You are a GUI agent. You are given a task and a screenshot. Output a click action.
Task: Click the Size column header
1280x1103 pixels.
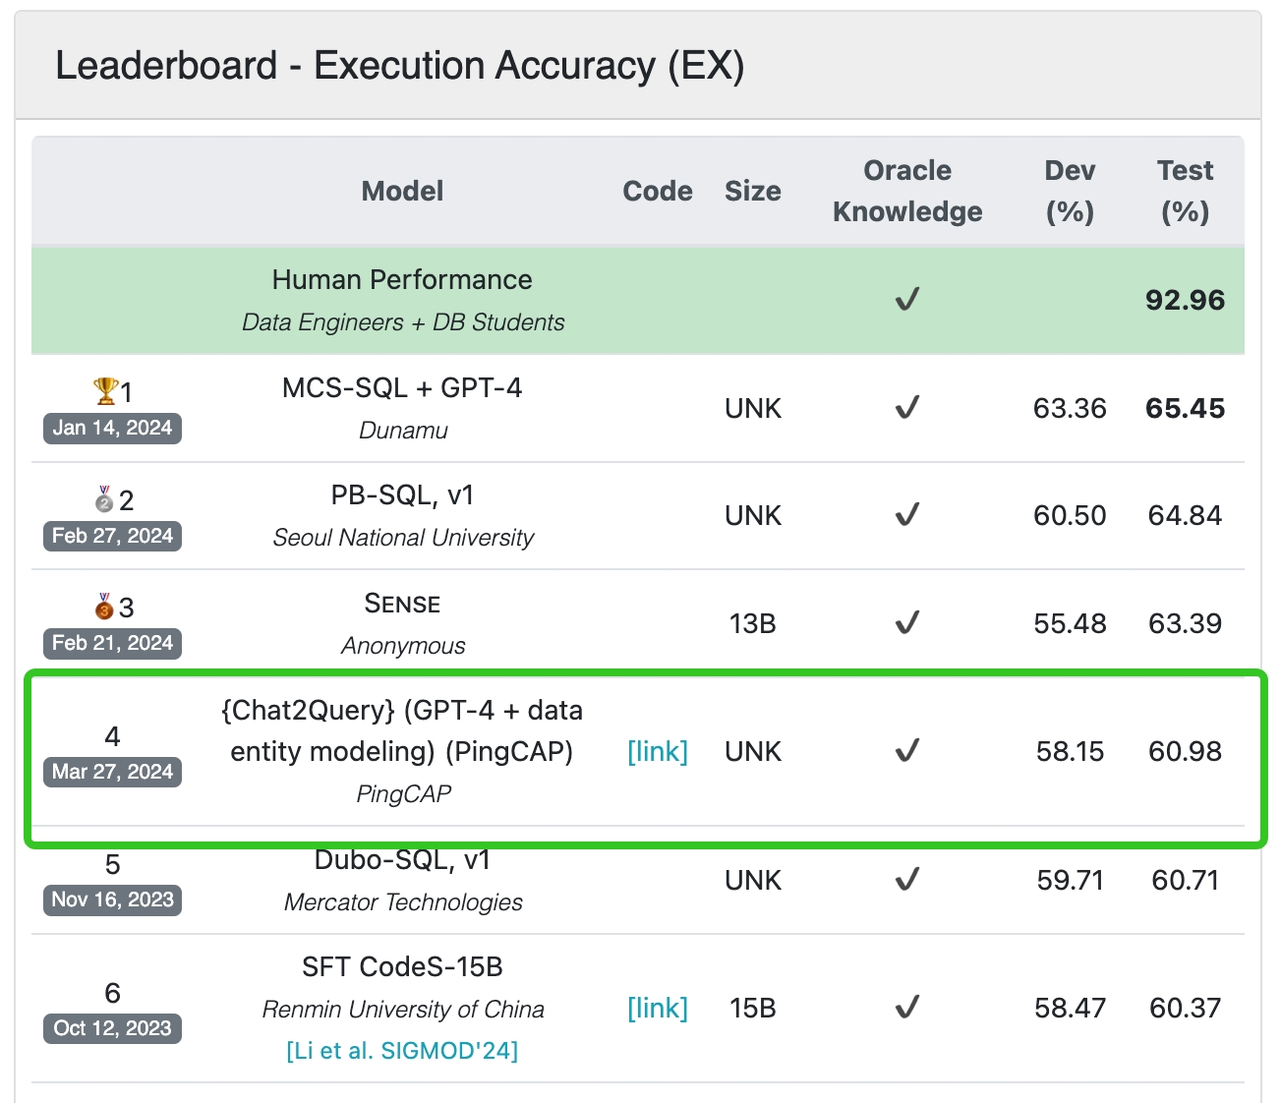click(753, 191)
